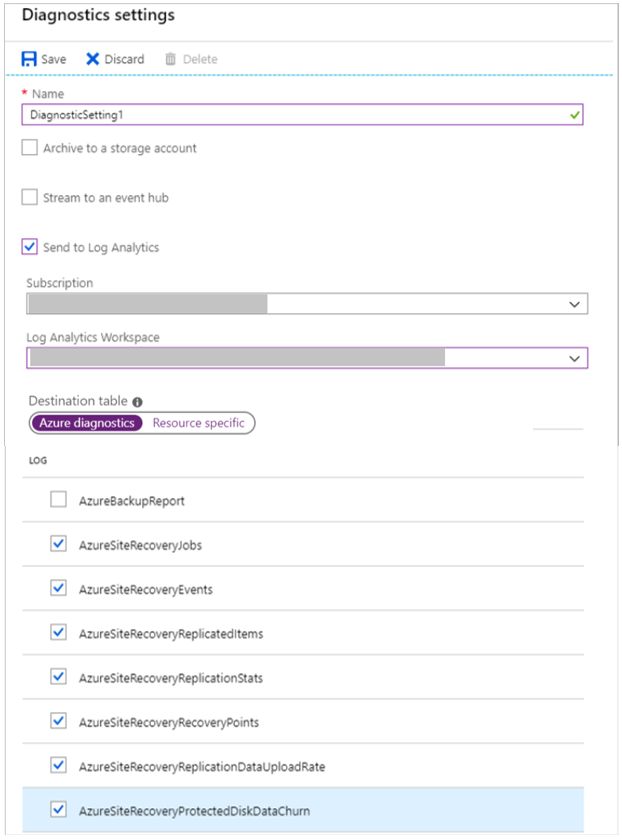
Task: Click the green validation checkmark in Name field
Action: [575, 115]
